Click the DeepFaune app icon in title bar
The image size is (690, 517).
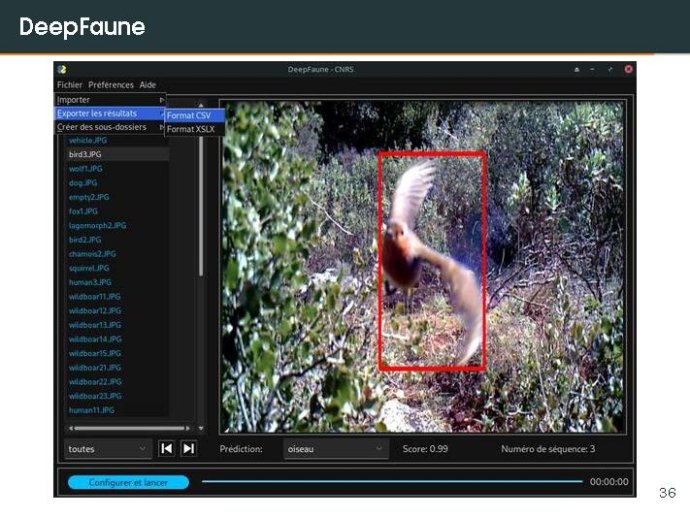pyautogui.click(x=62, y=70)
